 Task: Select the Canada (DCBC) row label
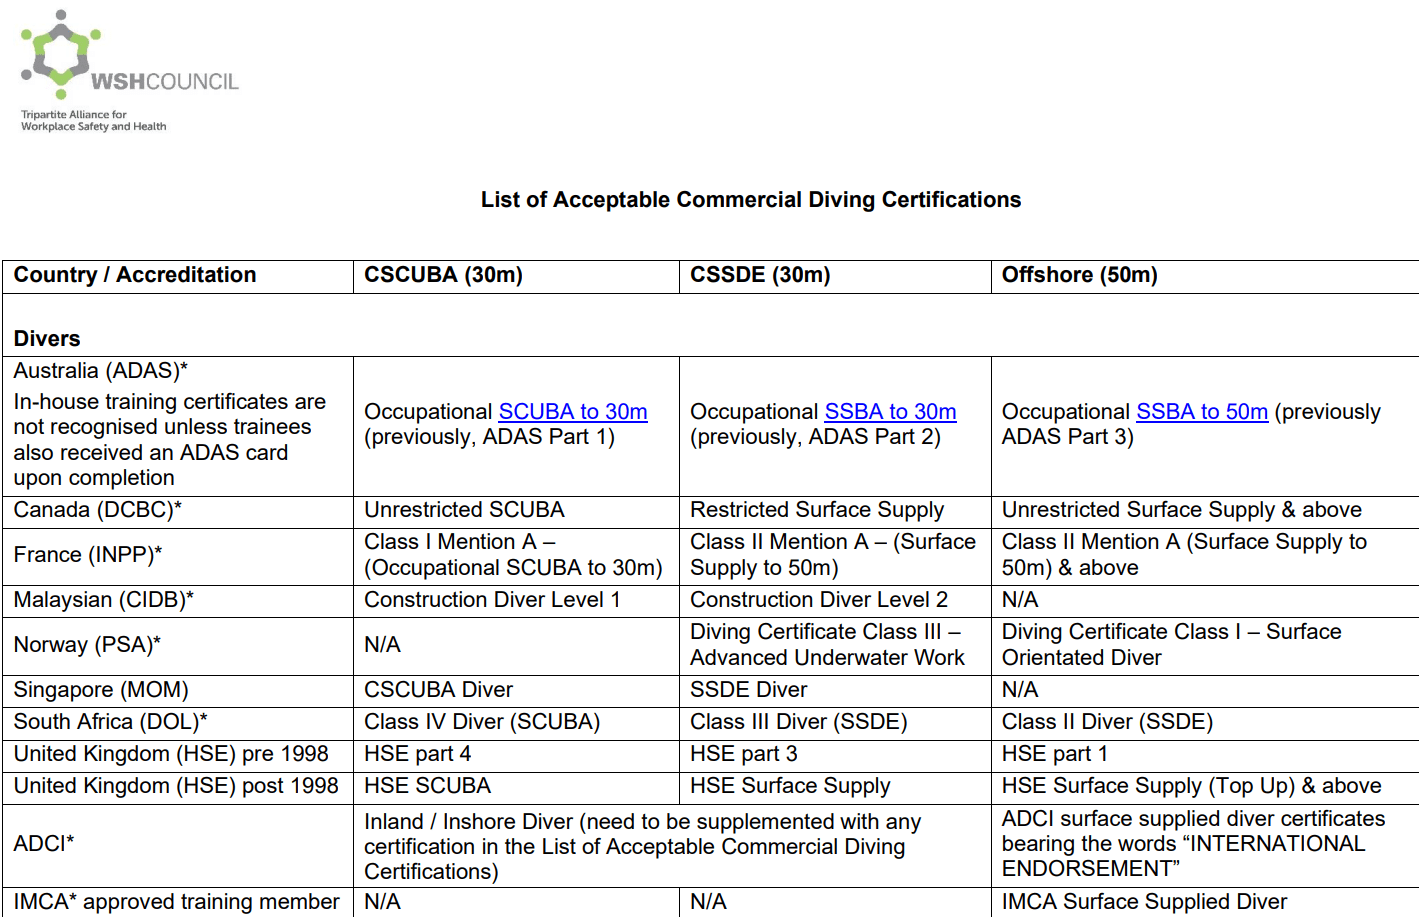98,510
